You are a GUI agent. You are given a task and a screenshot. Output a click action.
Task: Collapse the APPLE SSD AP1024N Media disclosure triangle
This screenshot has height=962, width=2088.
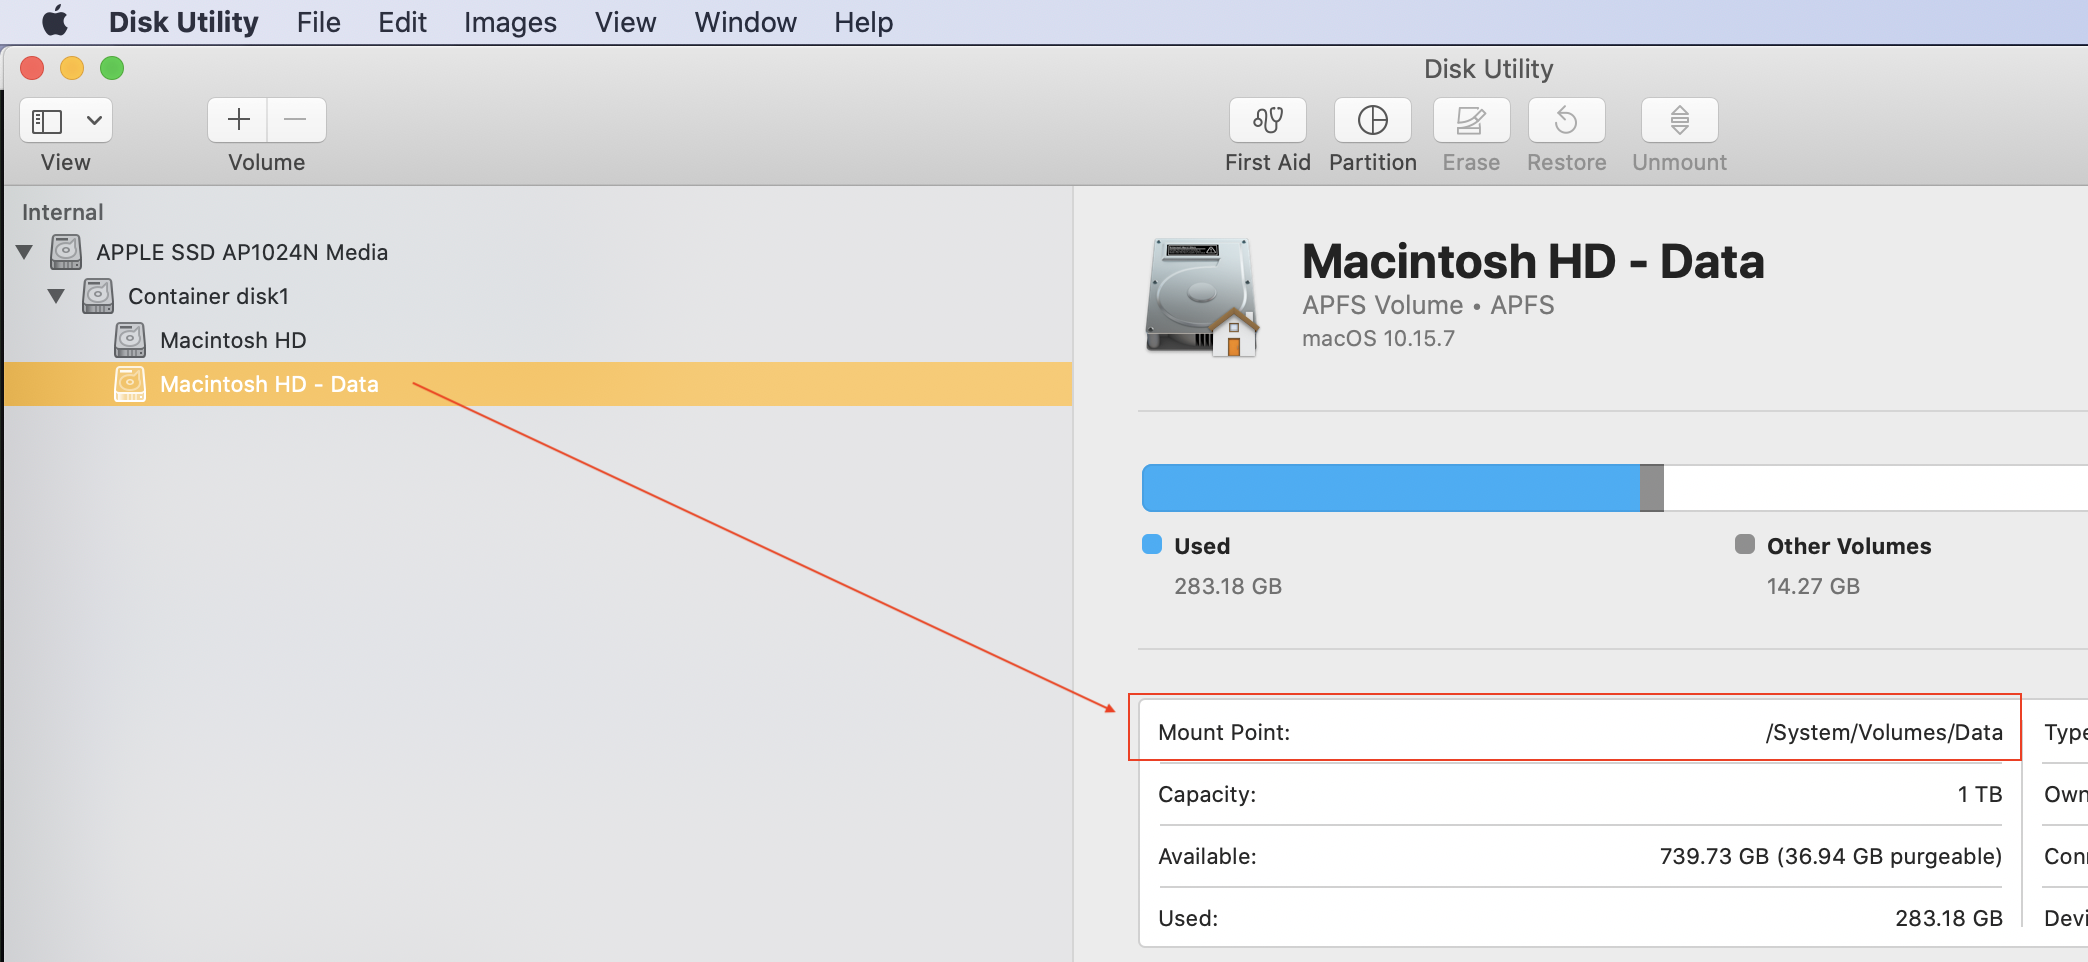[25, 252]
